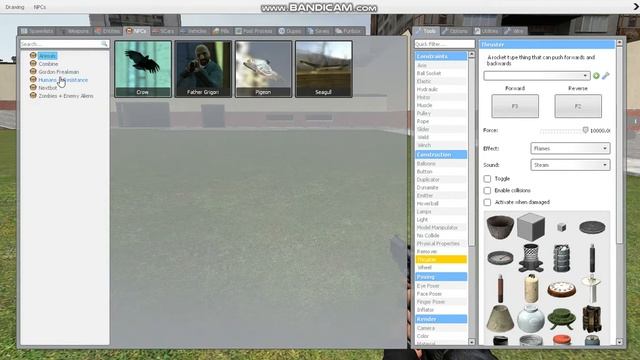Spawn the Seagull NPC
Image resolution: width=640 pixels, height=360 pixels.
point(323,69)
